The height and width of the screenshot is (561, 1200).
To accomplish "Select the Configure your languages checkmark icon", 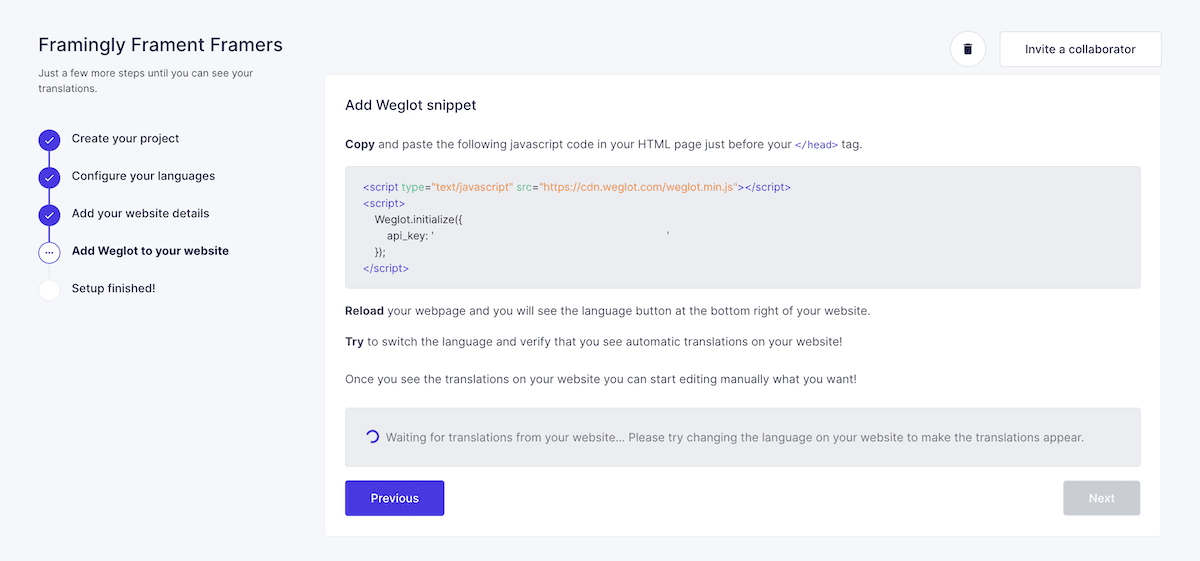I will pos(49,177).
